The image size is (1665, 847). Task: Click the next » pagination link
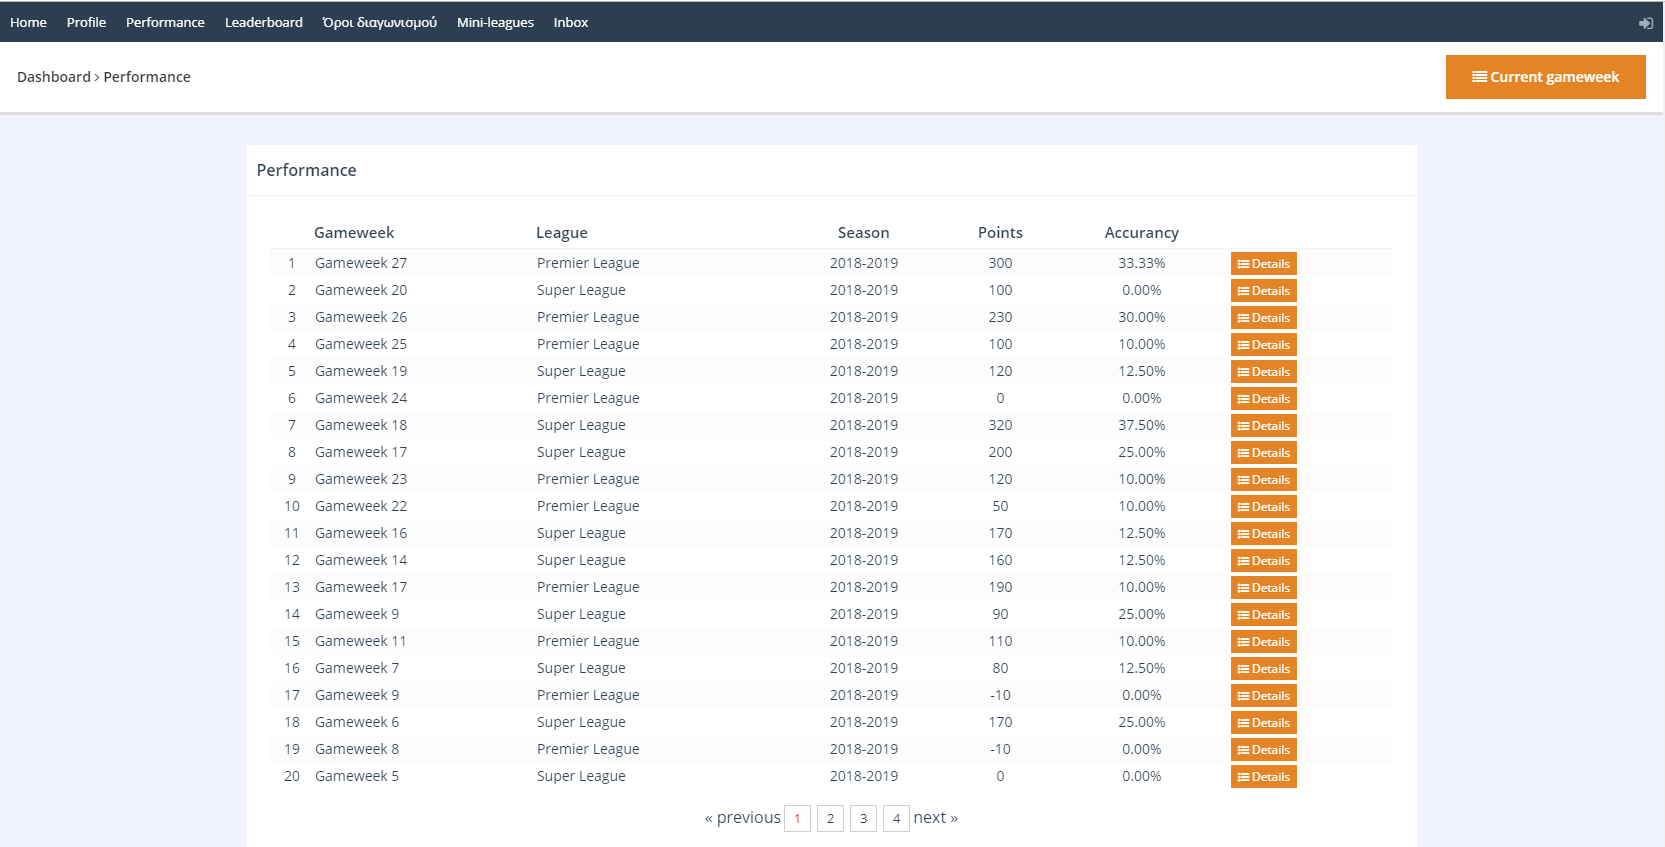point(935,818)
